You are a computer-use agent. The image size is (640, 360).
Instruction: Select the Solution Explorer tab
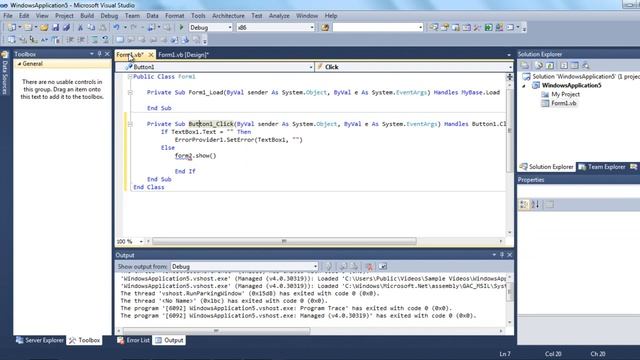pyautogui.click(x=547, y=167)
